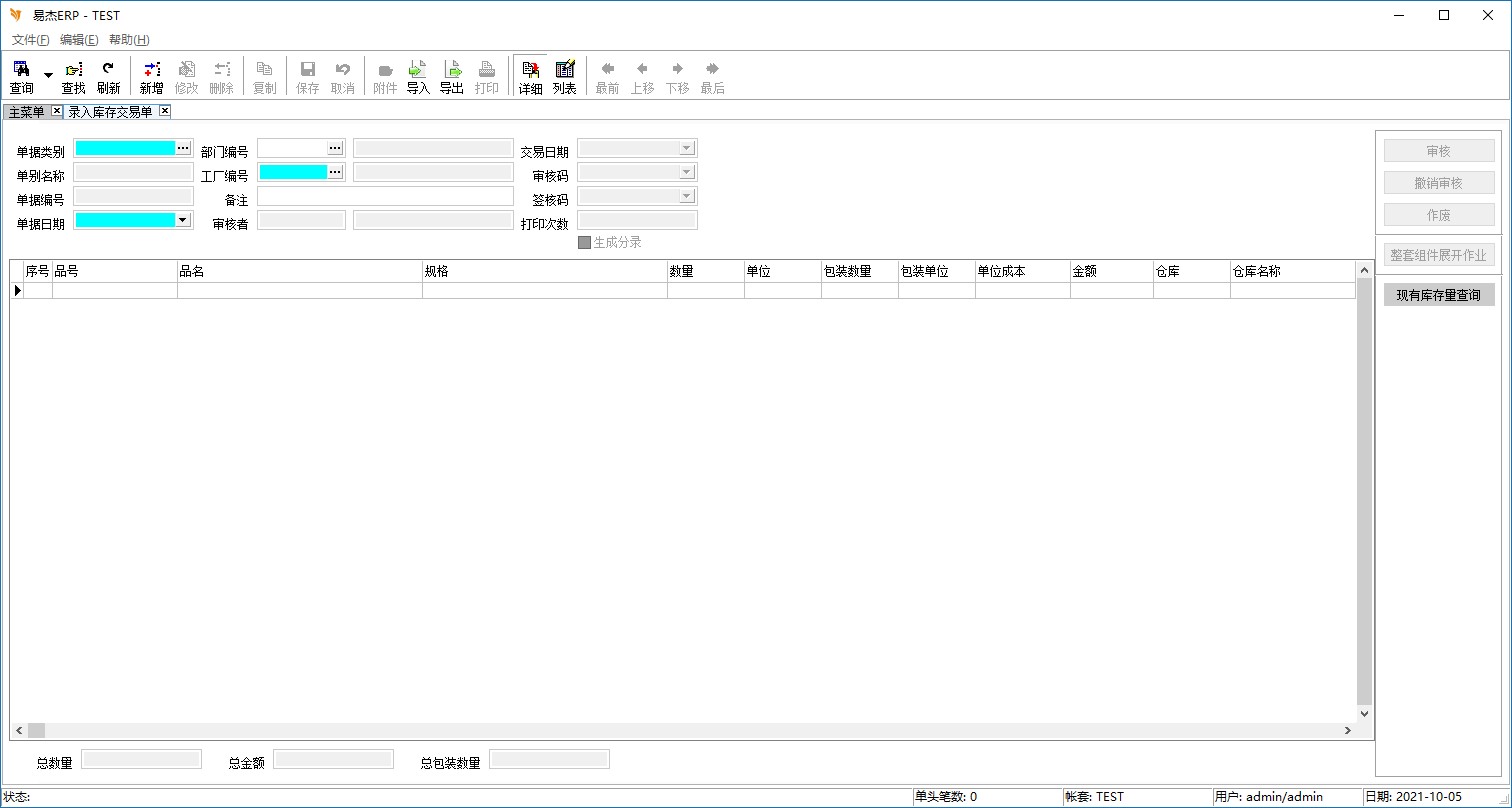
Task: Click the 导入 (Import) toolbar icon
Action: click(418, 77)
